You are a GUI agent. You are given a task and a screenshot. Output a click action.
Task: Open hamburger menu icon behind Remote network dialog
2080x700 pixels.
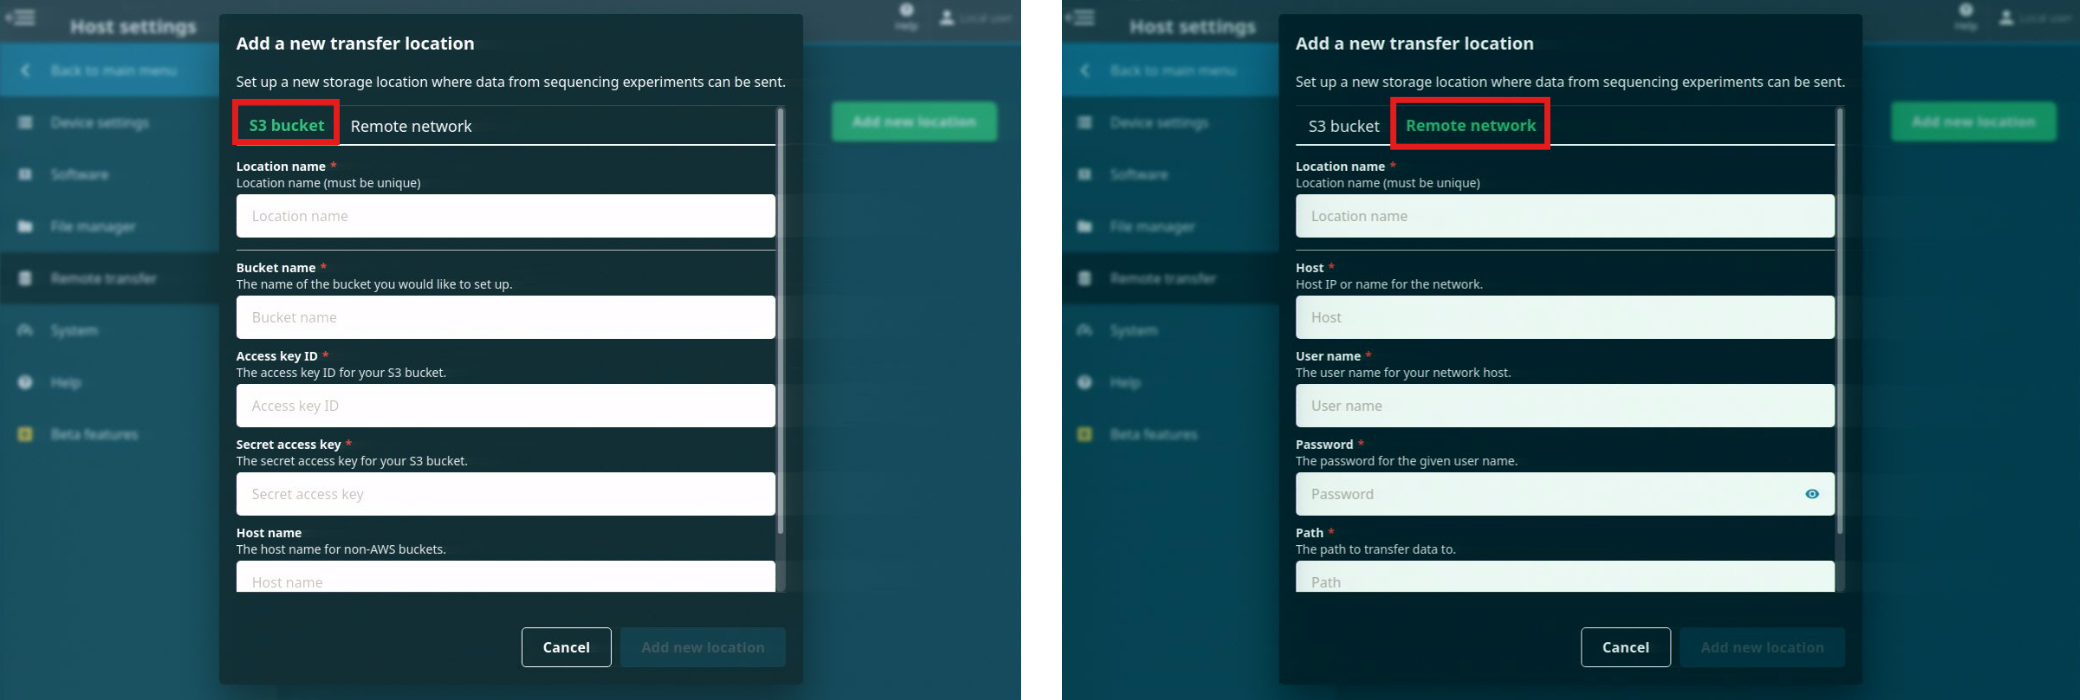[x=1081, y=17]
